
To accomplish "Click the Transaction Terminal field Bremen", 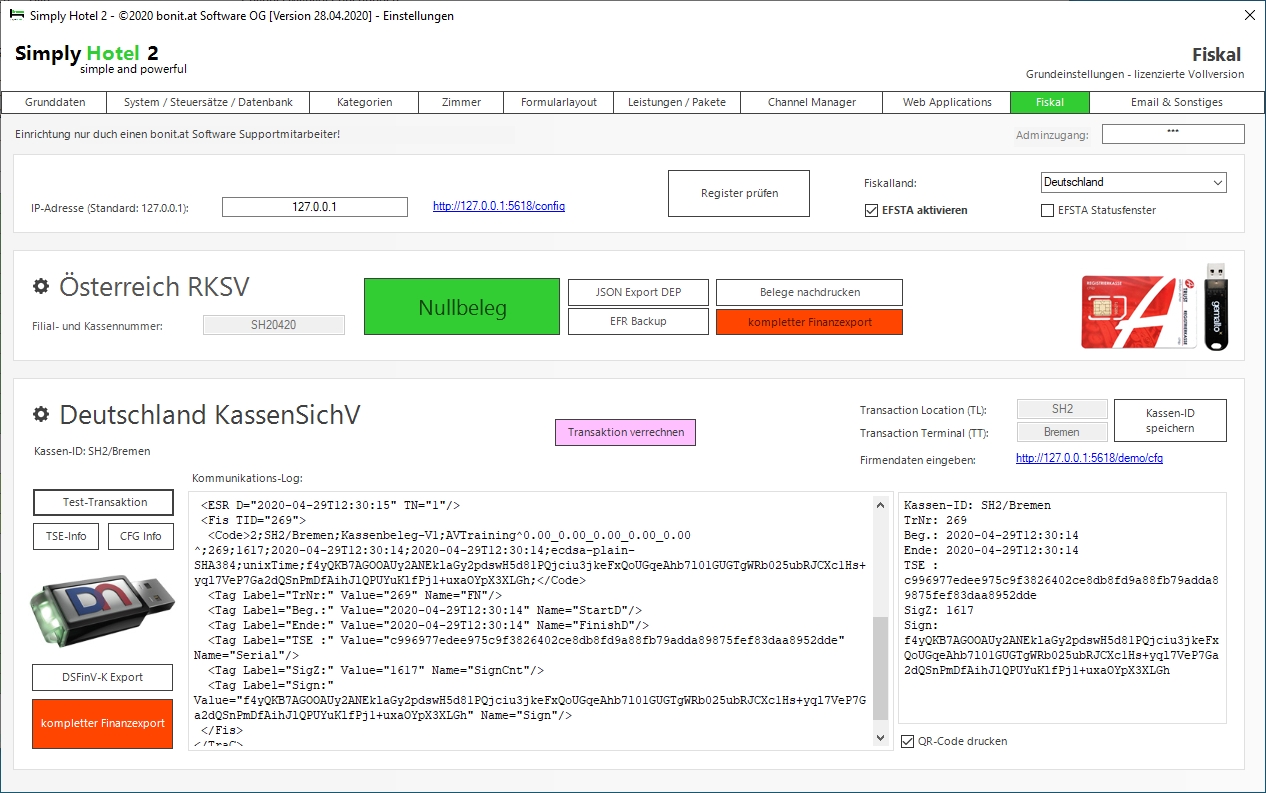I will tap(1062, 432).
